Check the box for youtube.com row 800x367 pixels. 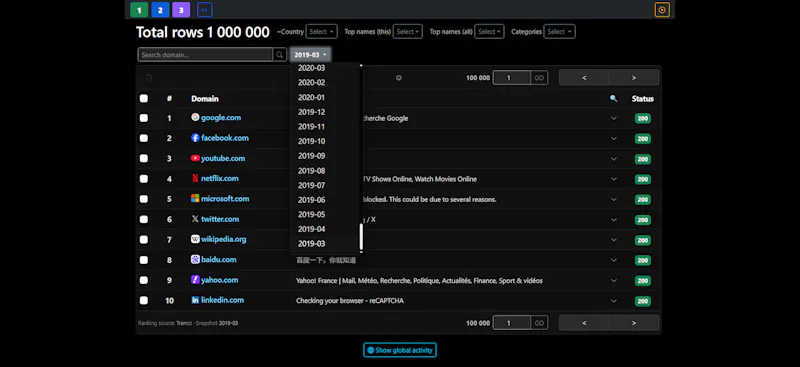click(x=144, y=159)
